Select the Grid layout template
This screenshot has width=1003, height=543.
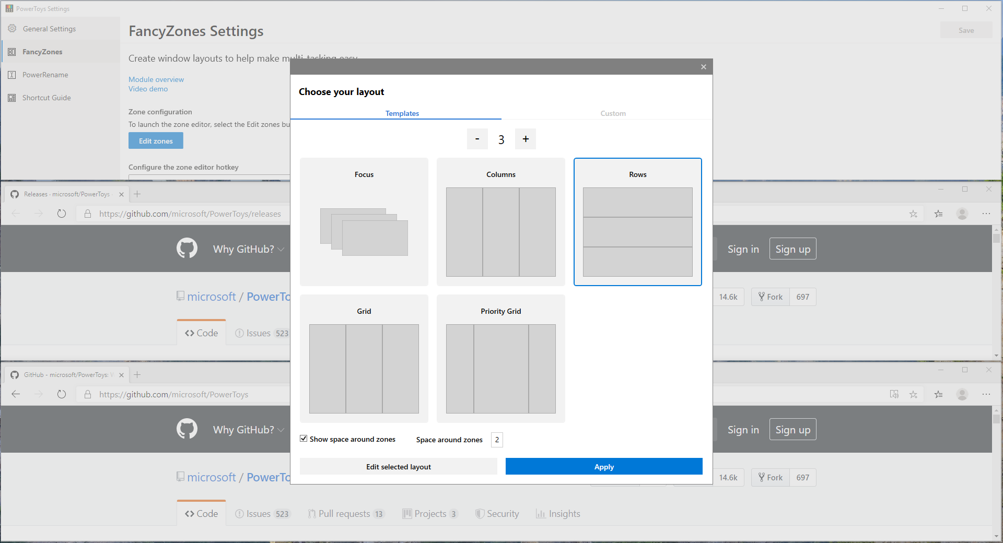click(x=364, y=359)
